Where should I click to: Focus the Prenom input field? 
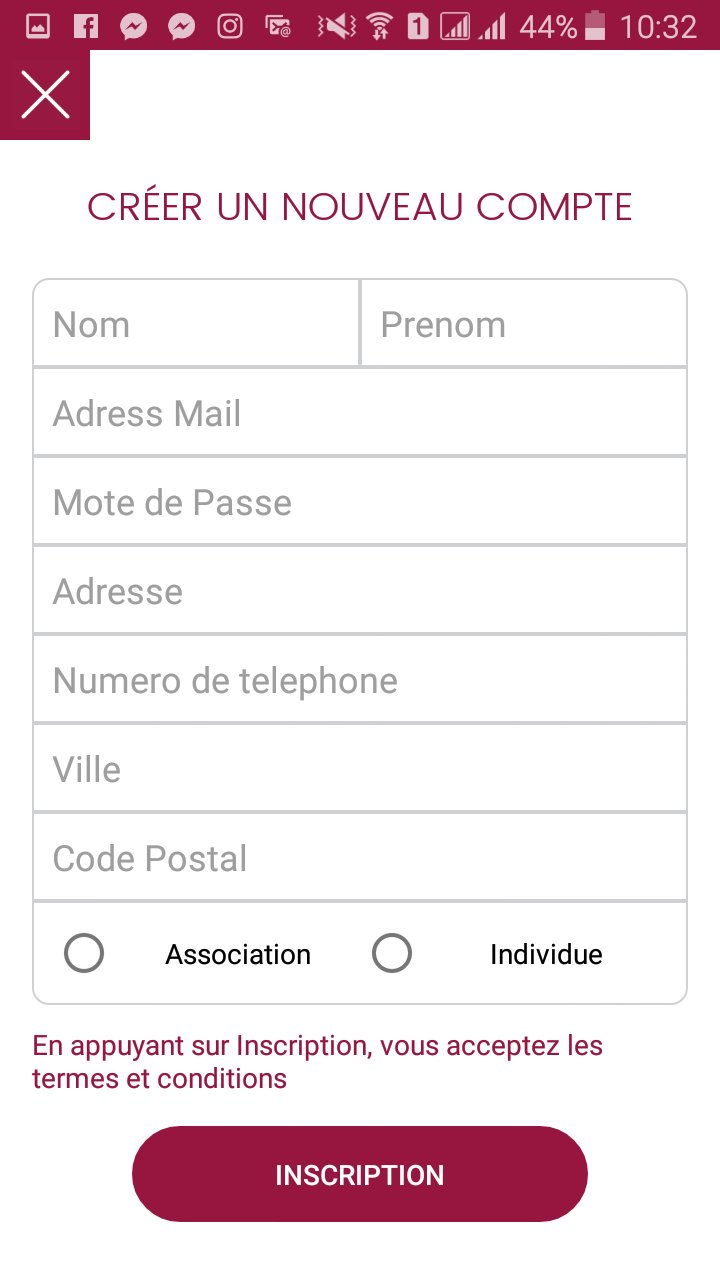pyautogui.click(x=523, y=324)
